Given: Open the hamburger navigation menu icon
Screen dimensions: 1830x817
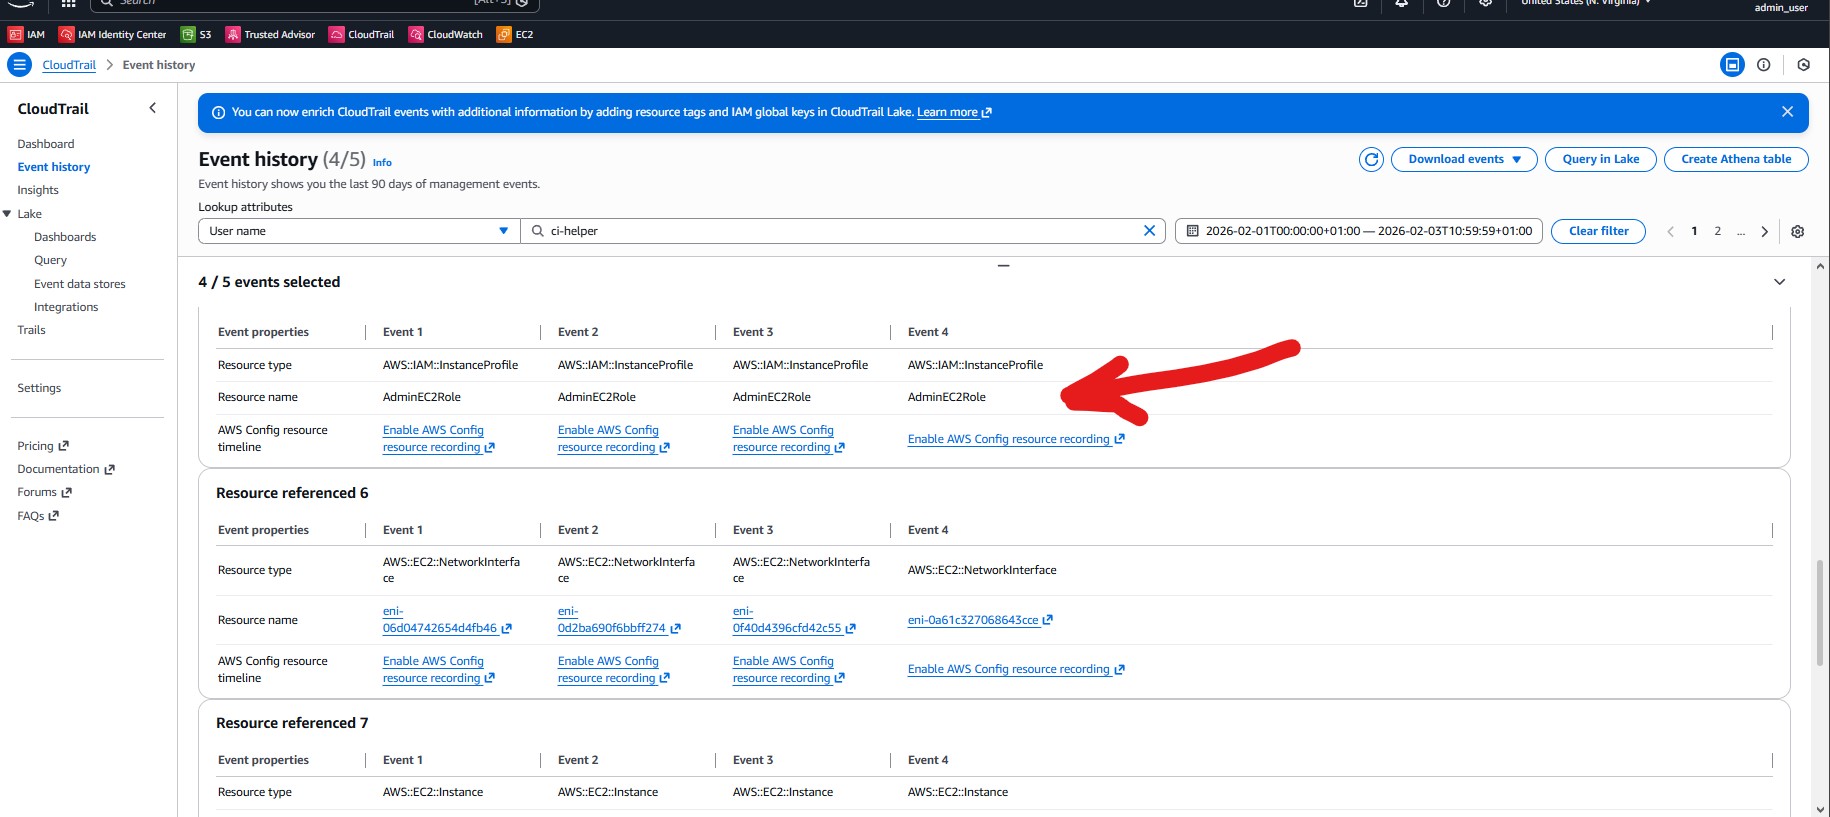Looking at the screenshot, I should (19, 65).
